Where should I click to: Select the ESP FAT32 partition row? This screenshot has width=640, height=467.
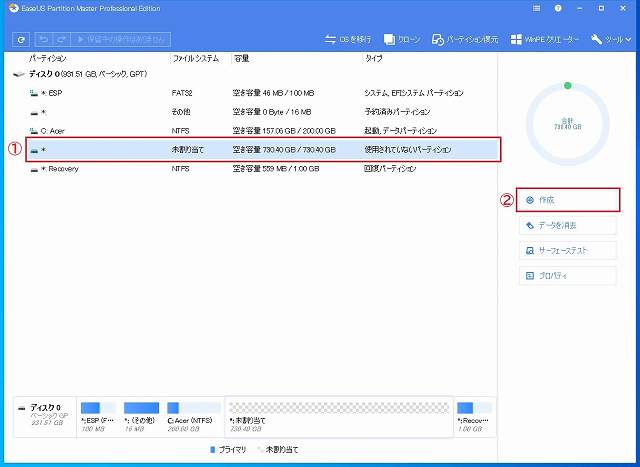(261, 93)
